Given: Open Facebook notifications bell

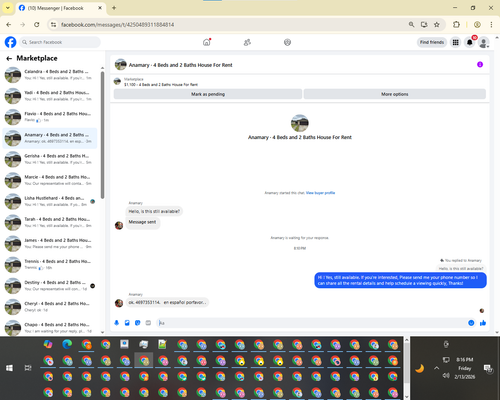Looking at the screenshot, I should (x=470, y=42).
